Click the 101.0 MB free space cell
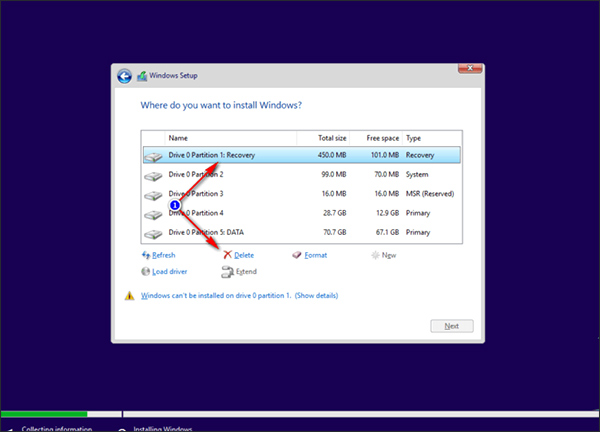 (385, 155)
